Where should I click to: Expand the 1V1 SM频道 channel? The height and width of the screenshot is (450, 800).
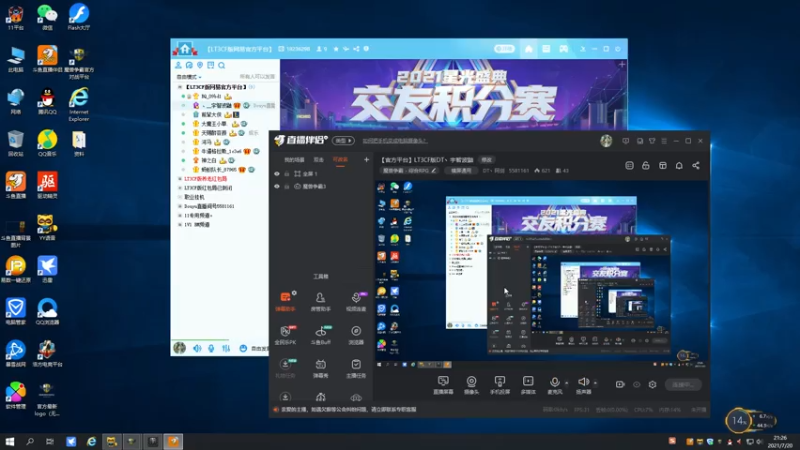(180, 224)
